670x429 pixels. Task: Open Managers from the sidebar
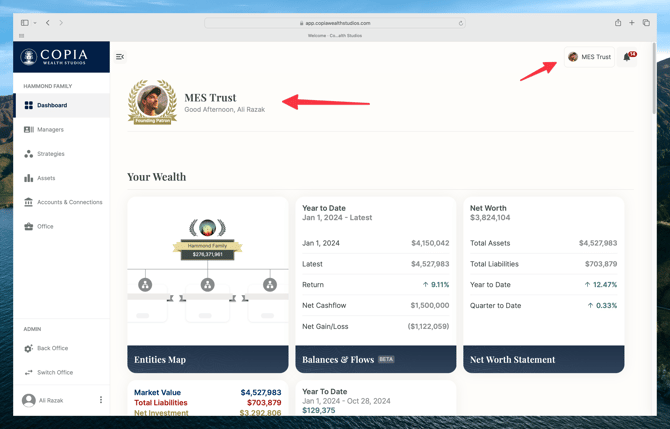point(50,129)
